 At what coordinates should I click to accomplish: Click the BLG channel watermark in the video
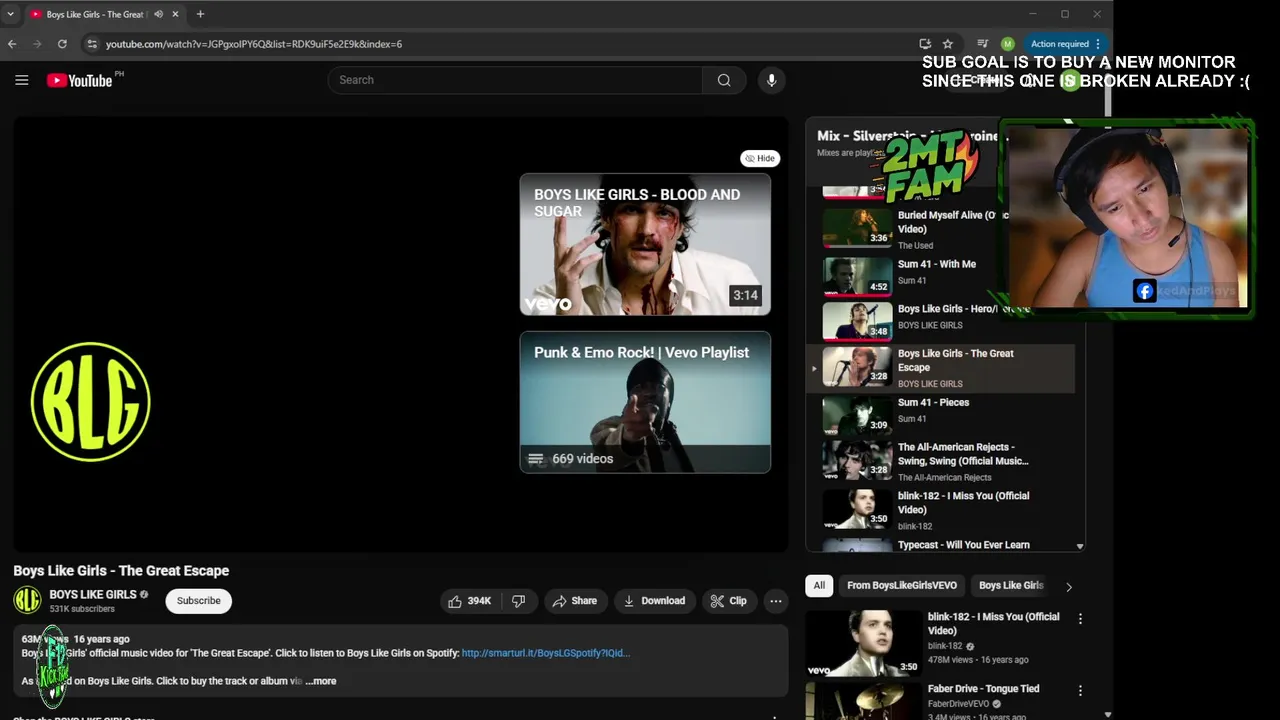tap(91, 401)
